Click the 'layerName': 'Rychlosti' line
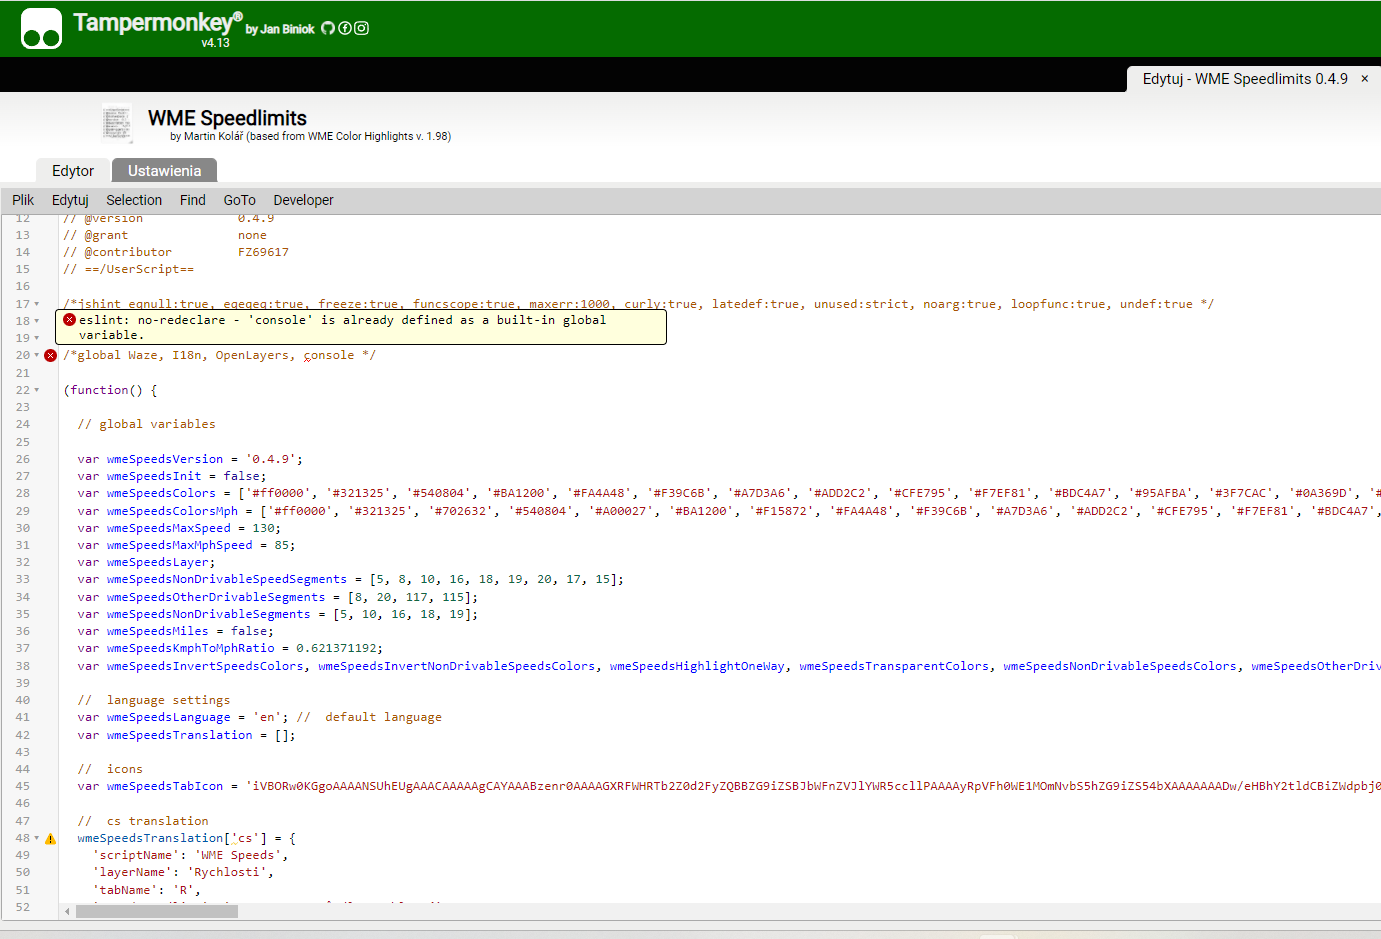The height and width of the screenshot is (939, 1381). 184,872
